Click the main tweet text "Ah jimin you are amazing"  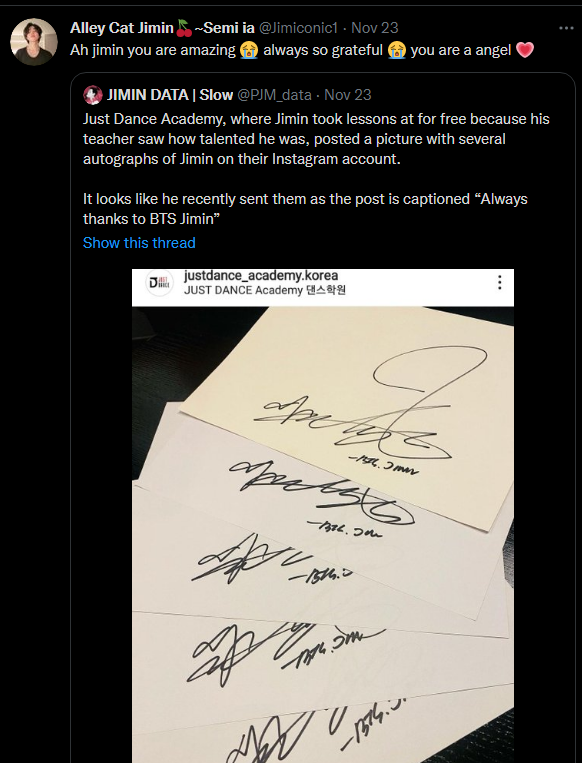point(153,50)
